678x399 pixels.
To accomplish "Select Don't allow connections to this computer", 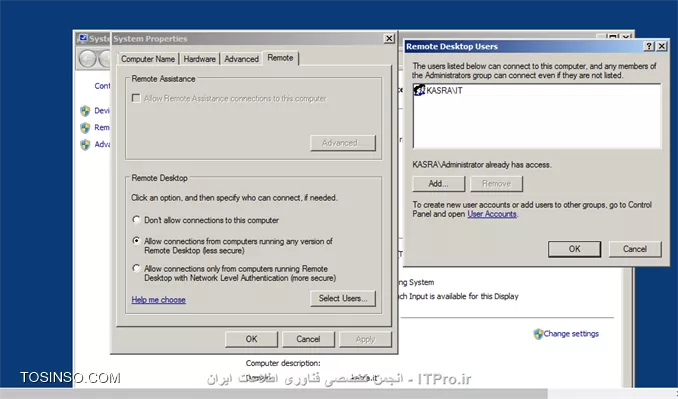I will pyautogui.click(x=136, y=220).
